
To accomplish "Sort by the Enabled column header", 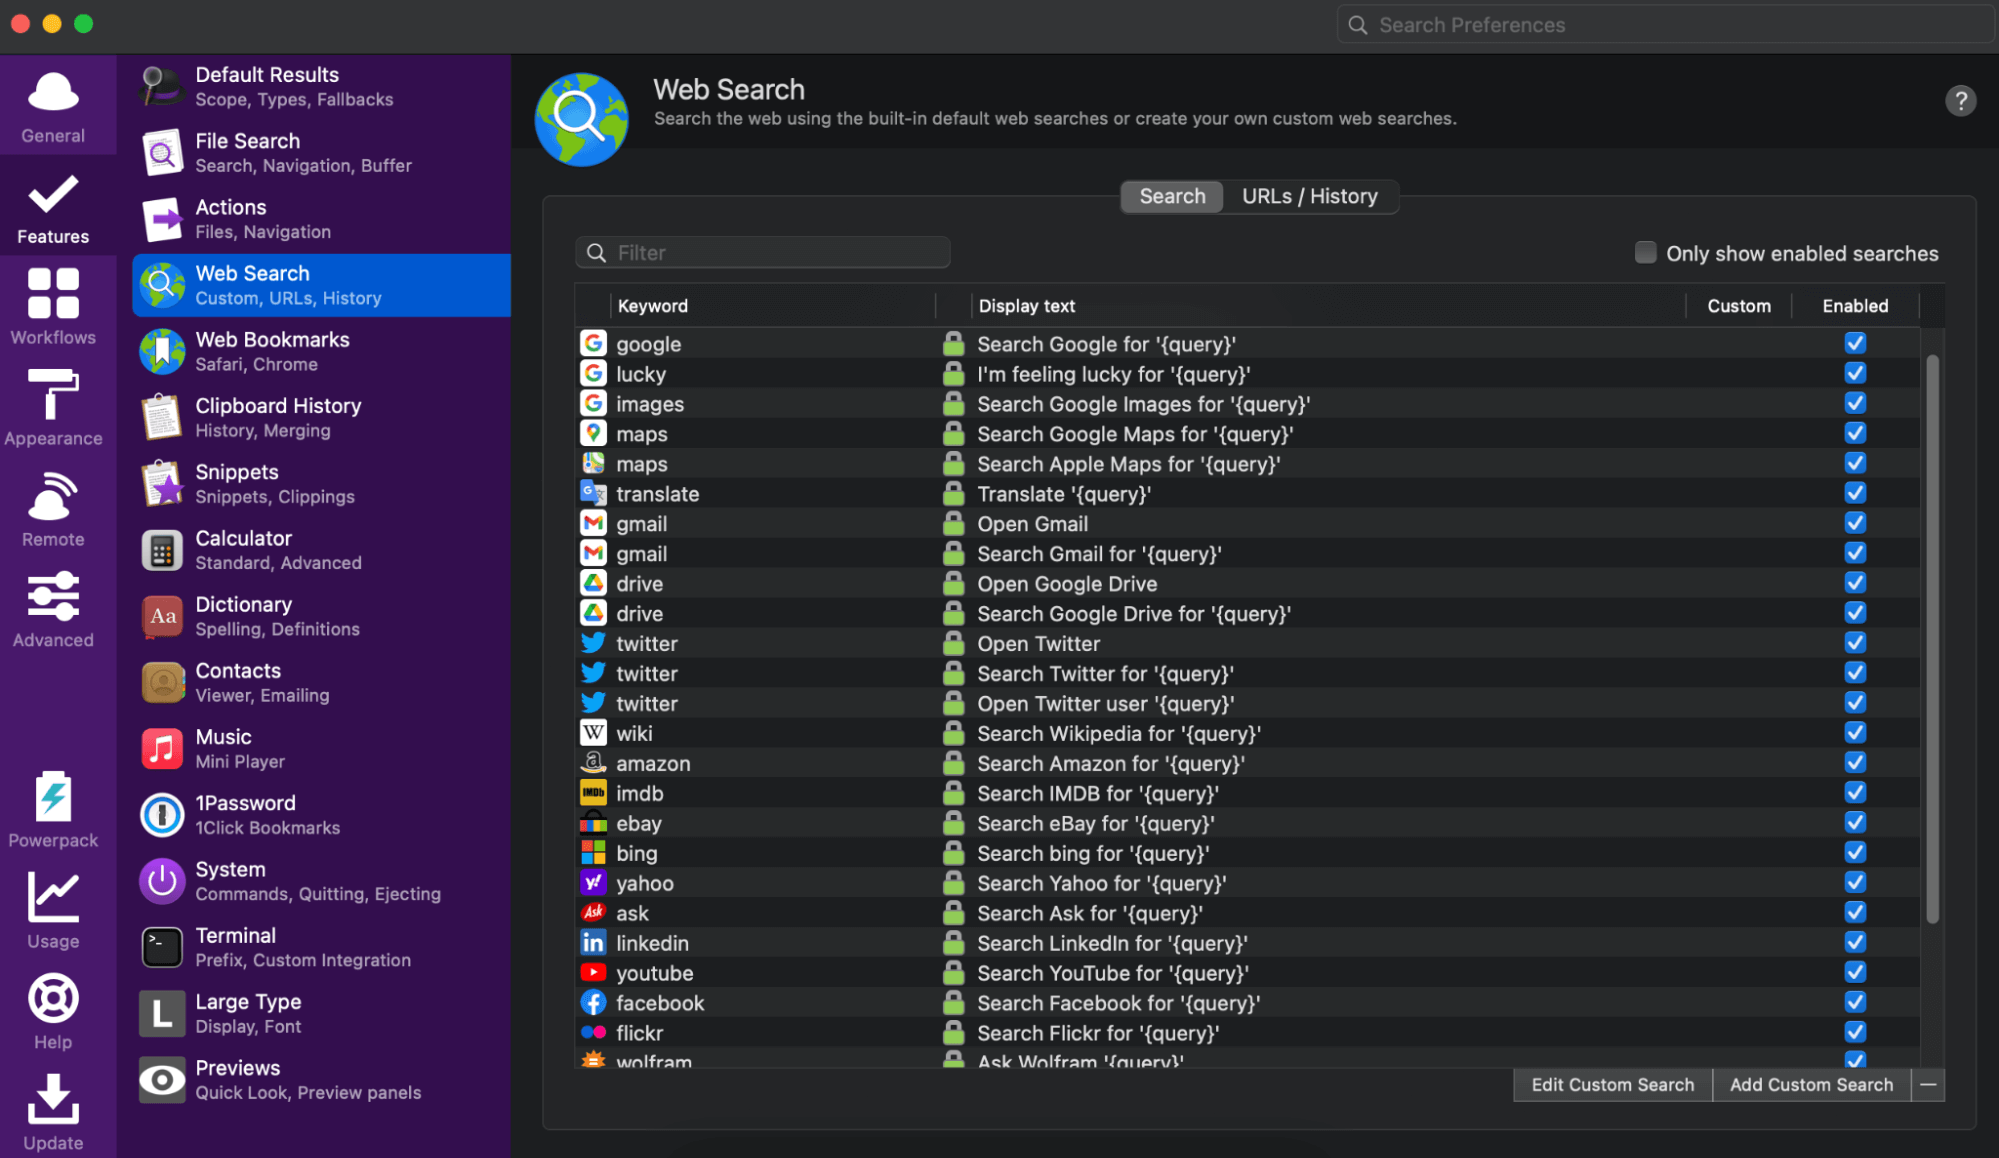I will 1855,306.
